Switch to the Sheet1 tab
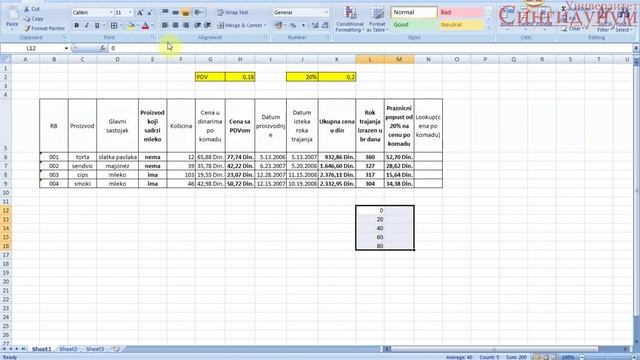This screenshot has width=640, height=360. coord(42,349)
